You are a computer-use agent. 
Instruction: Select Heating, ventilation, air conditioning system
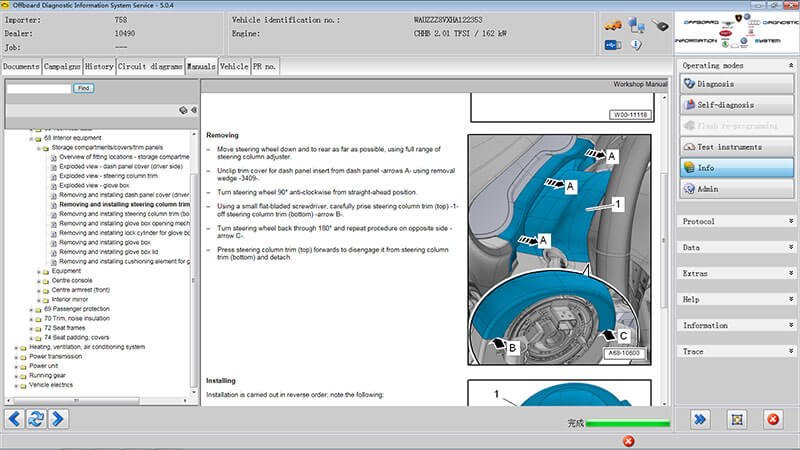coord(87,347)
